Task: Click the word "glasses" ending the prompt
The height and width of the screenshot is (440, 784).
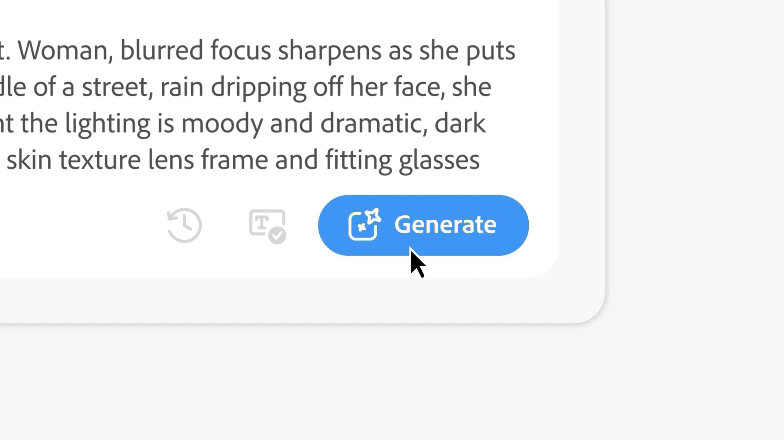Action: click(441, 160)
